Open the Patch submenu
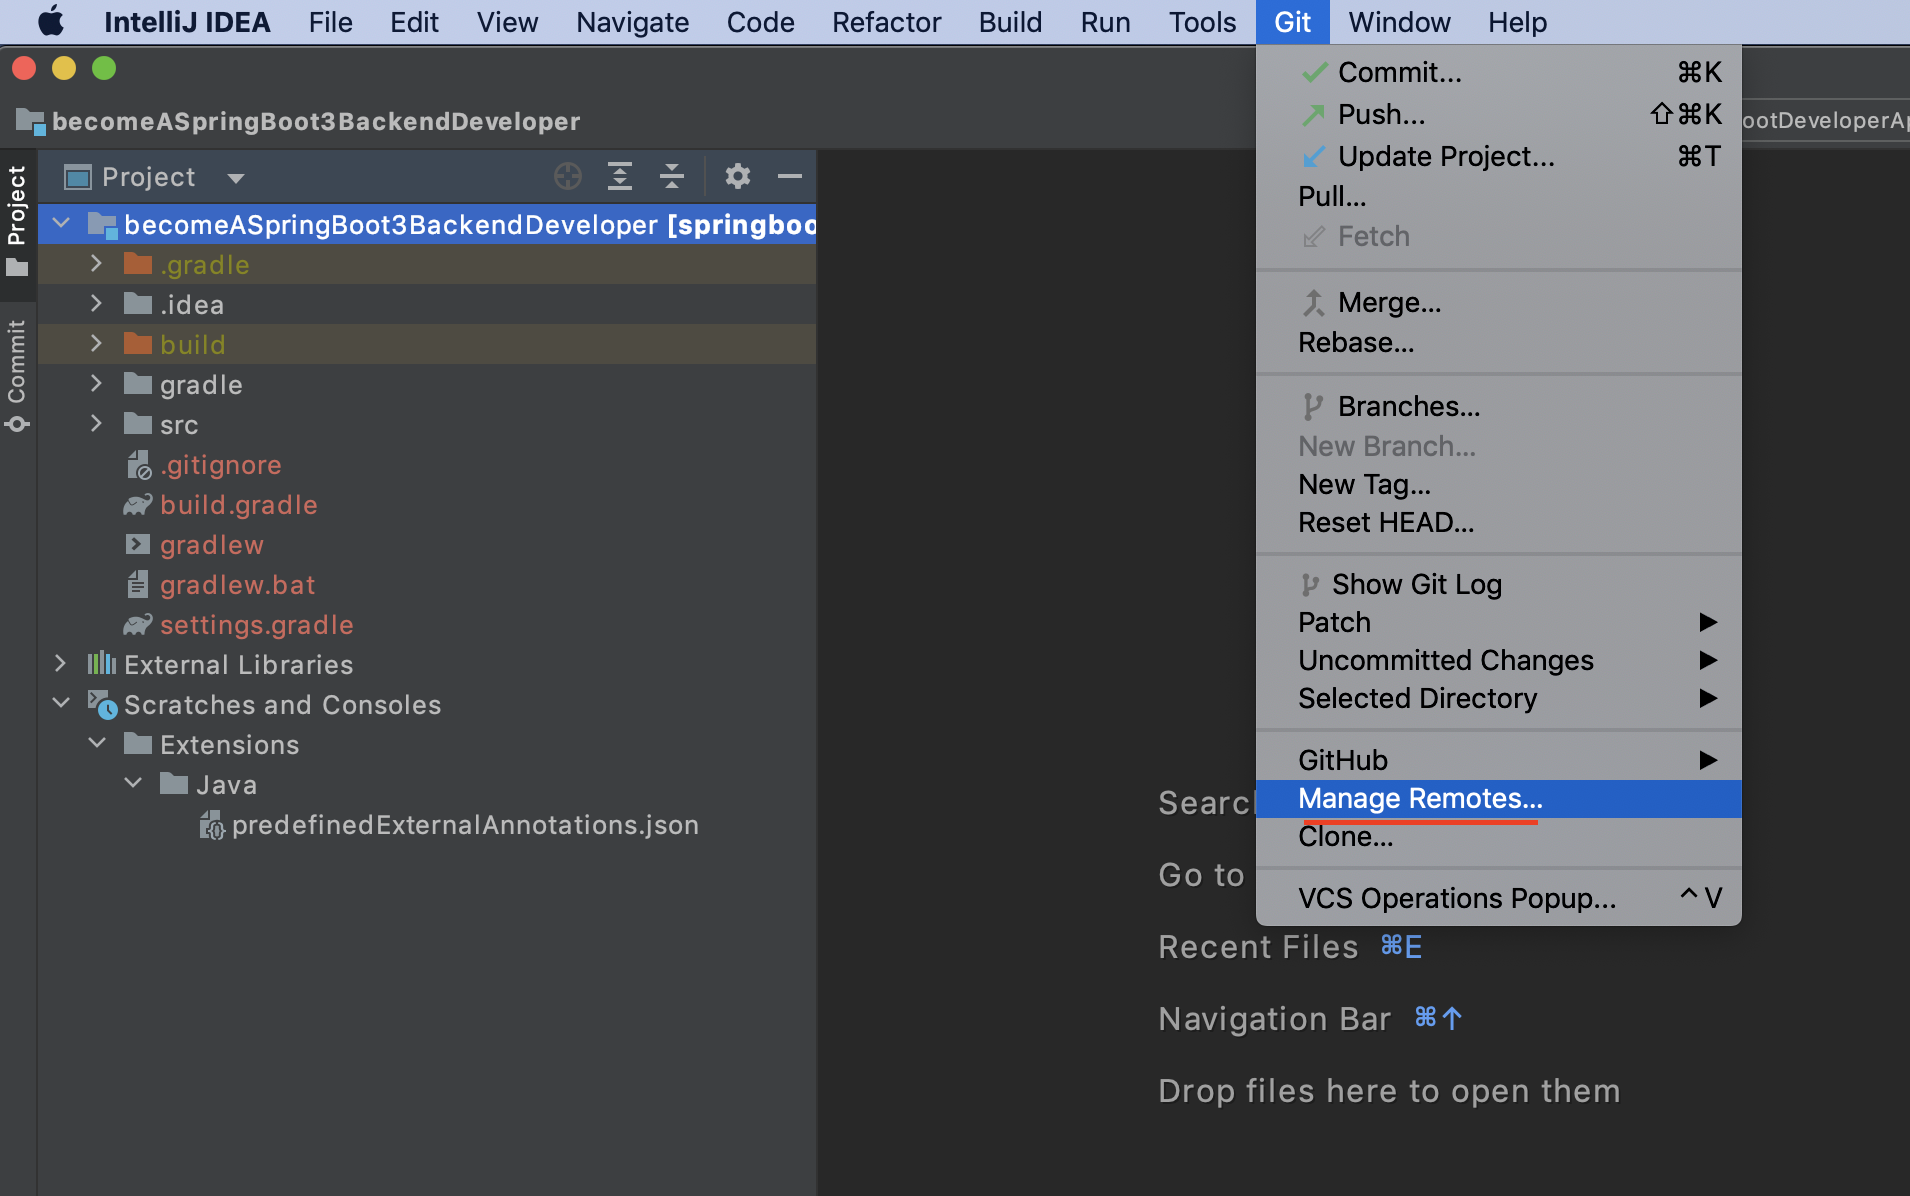This screenshot has height=1196, width=1910. pyautogui.click(x=1498, y=622)
